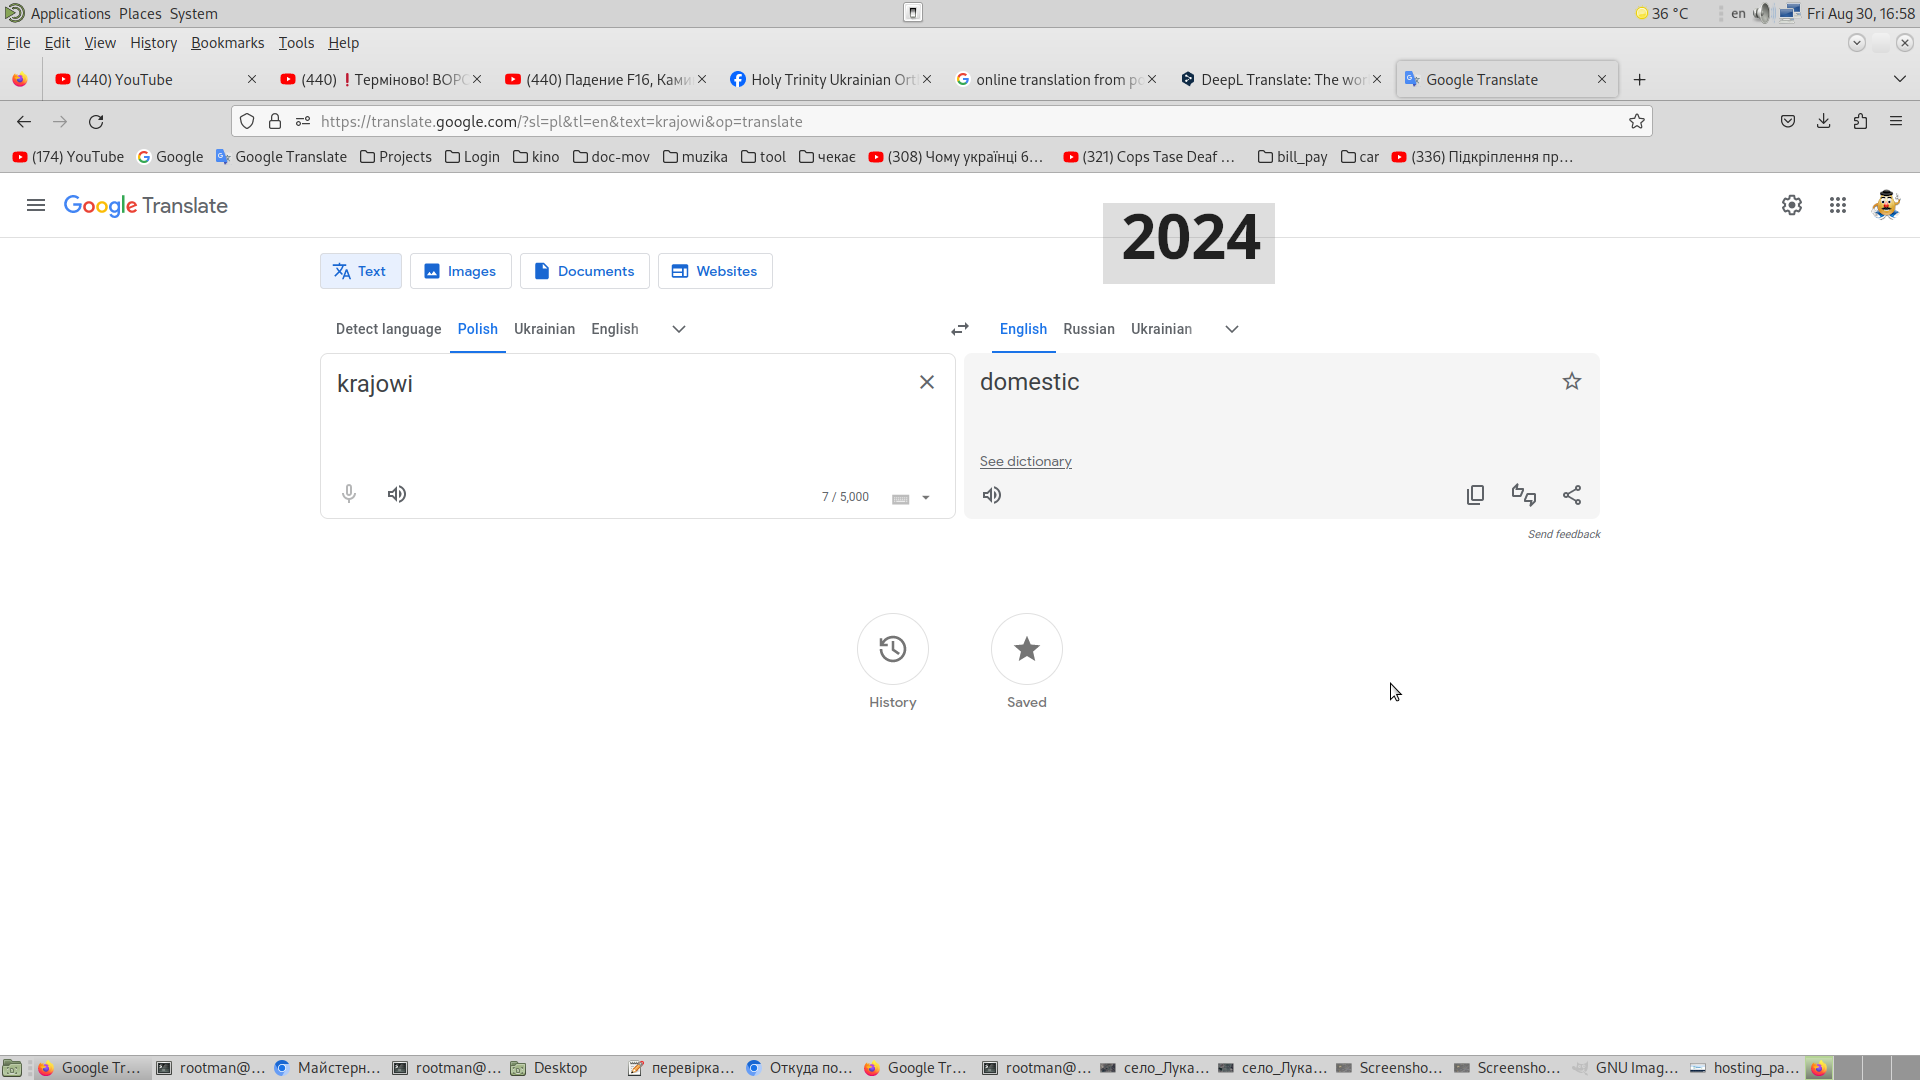1920x1080 pixels.
Task: Save translation with the star toggle
Action: (x=1572, y=381)
